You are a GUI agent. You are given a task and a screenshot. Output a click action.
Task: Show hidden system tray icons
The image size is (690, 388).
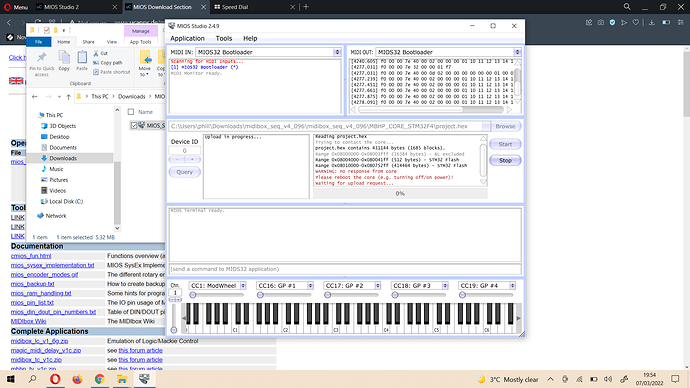click(551, 379)
